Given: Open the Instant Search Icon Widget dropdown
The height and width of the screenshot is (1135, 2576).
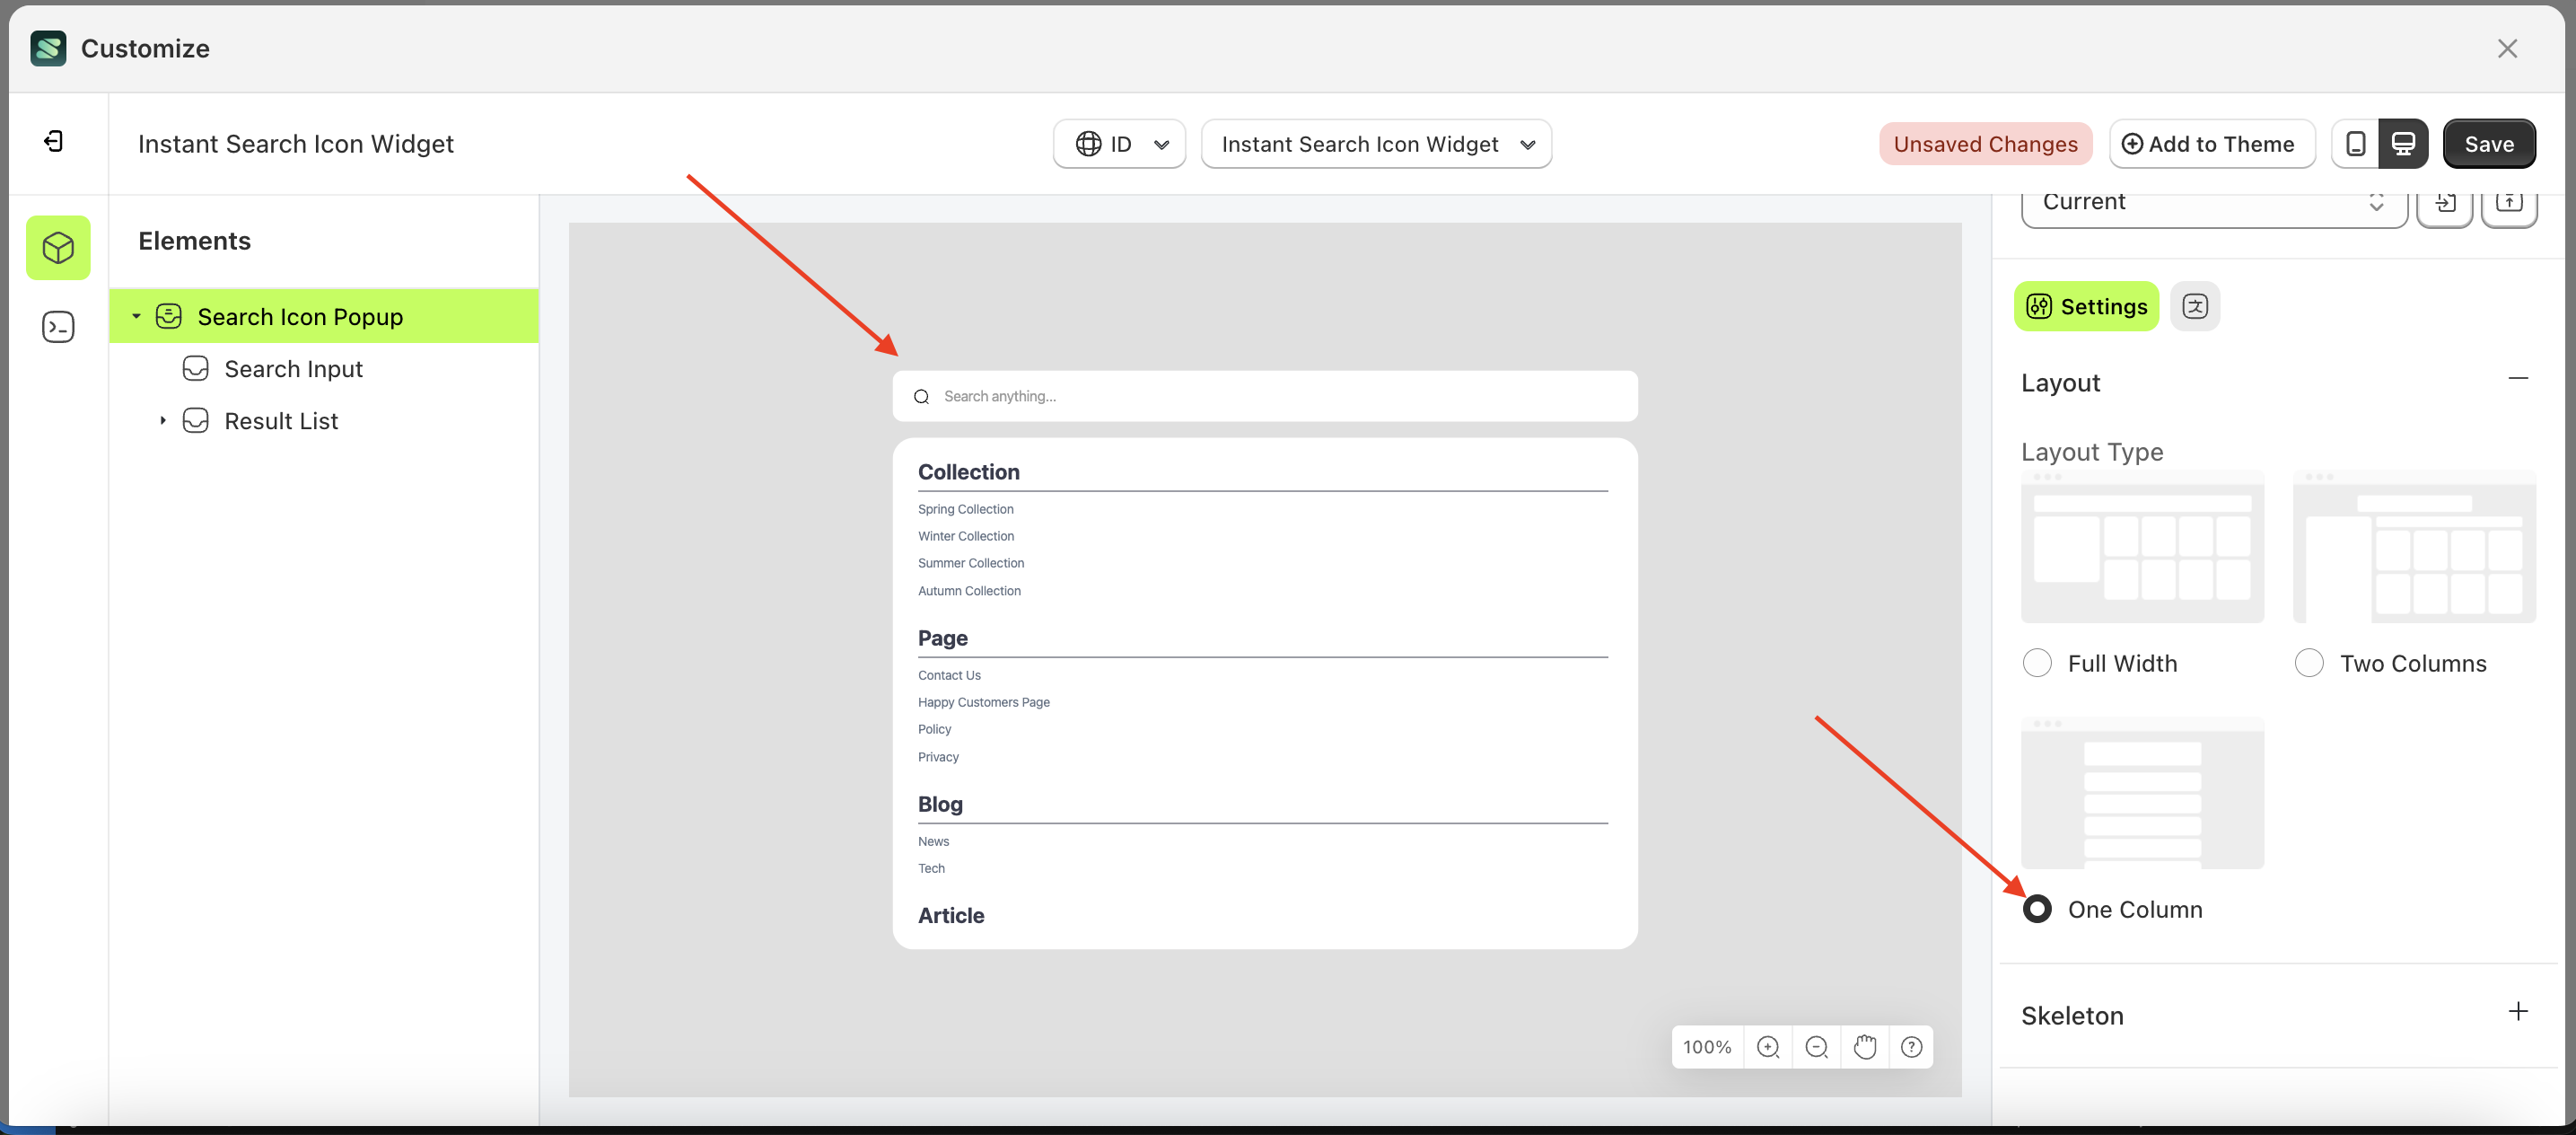Looking at the screenshot, I should (x=1376, y=143).
